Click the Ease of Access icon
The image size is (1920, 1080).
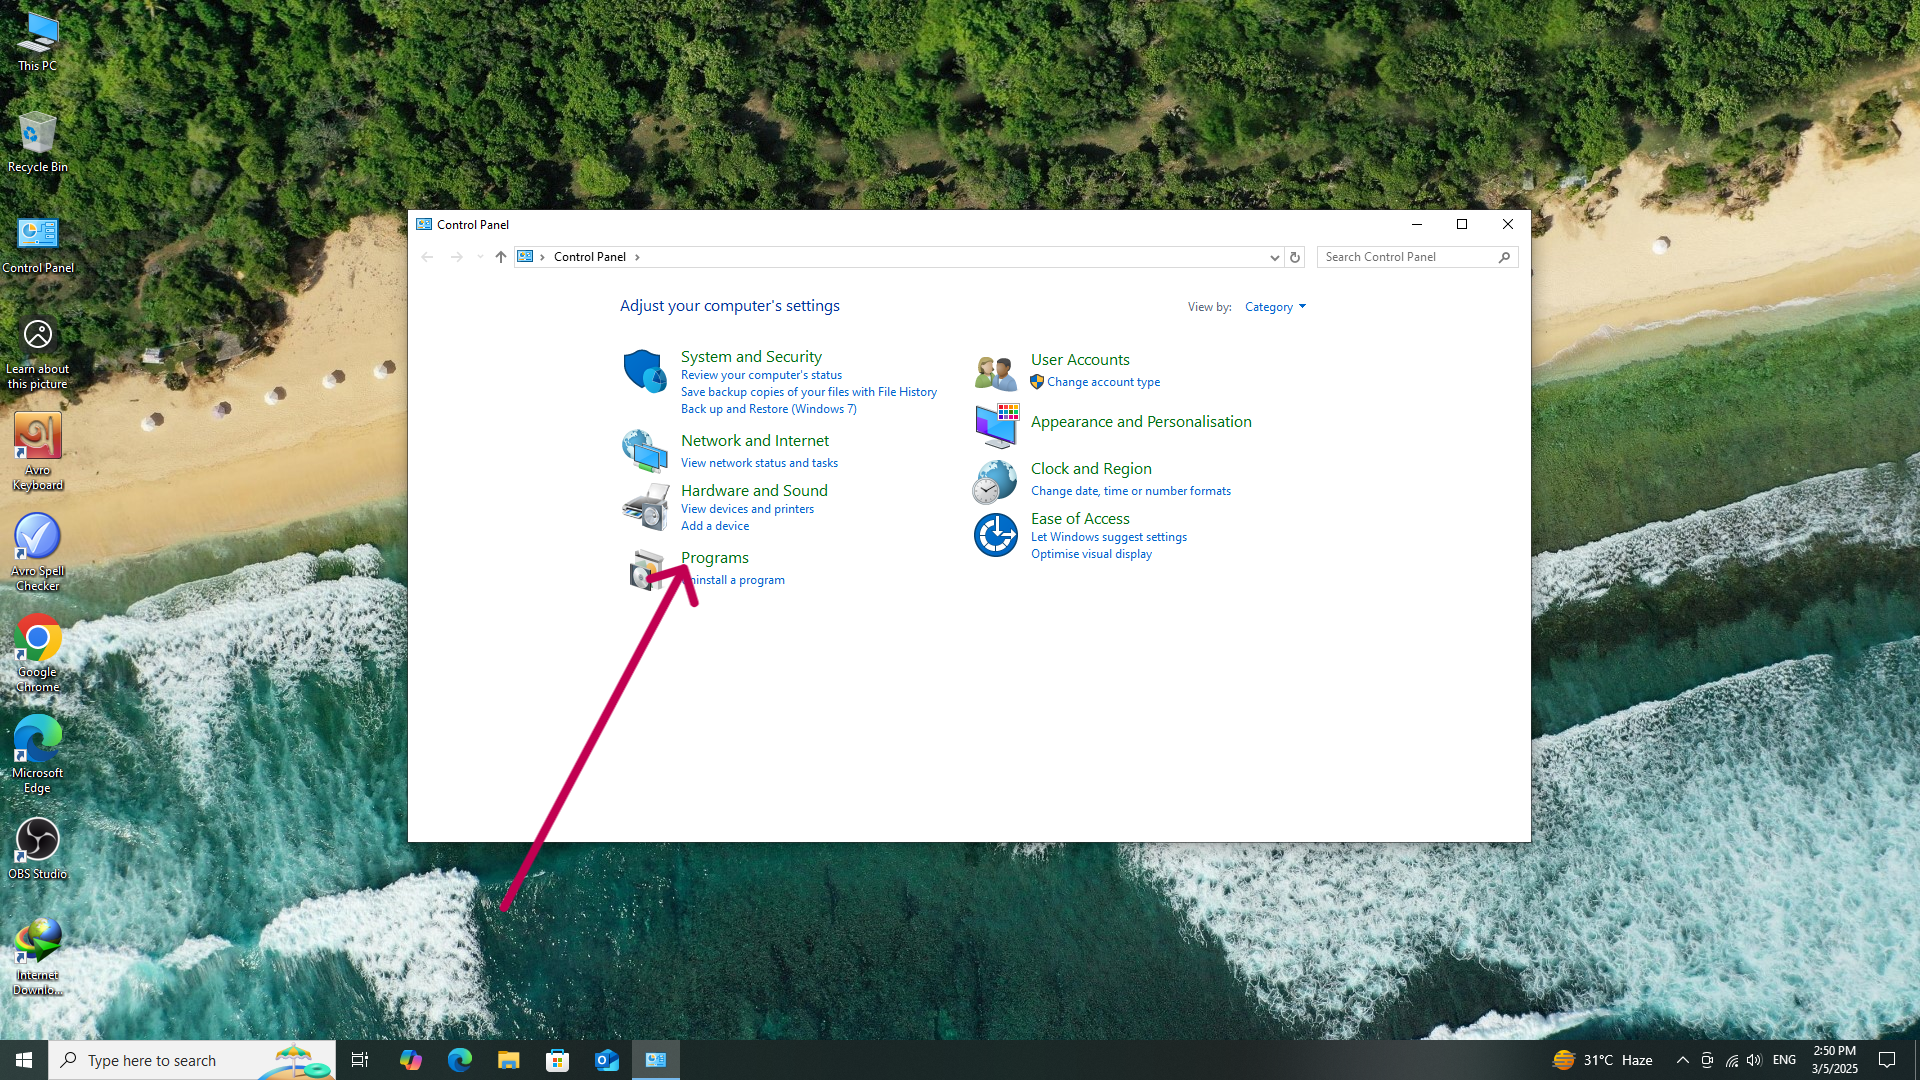click(995, 535)
